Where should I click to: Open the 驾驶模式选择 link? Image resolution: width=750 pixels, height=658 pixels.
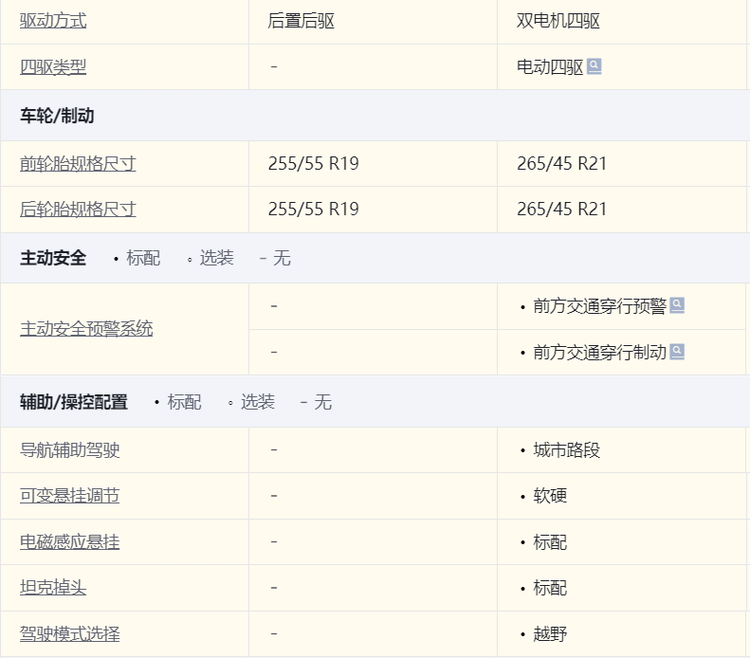pos(70,634)
